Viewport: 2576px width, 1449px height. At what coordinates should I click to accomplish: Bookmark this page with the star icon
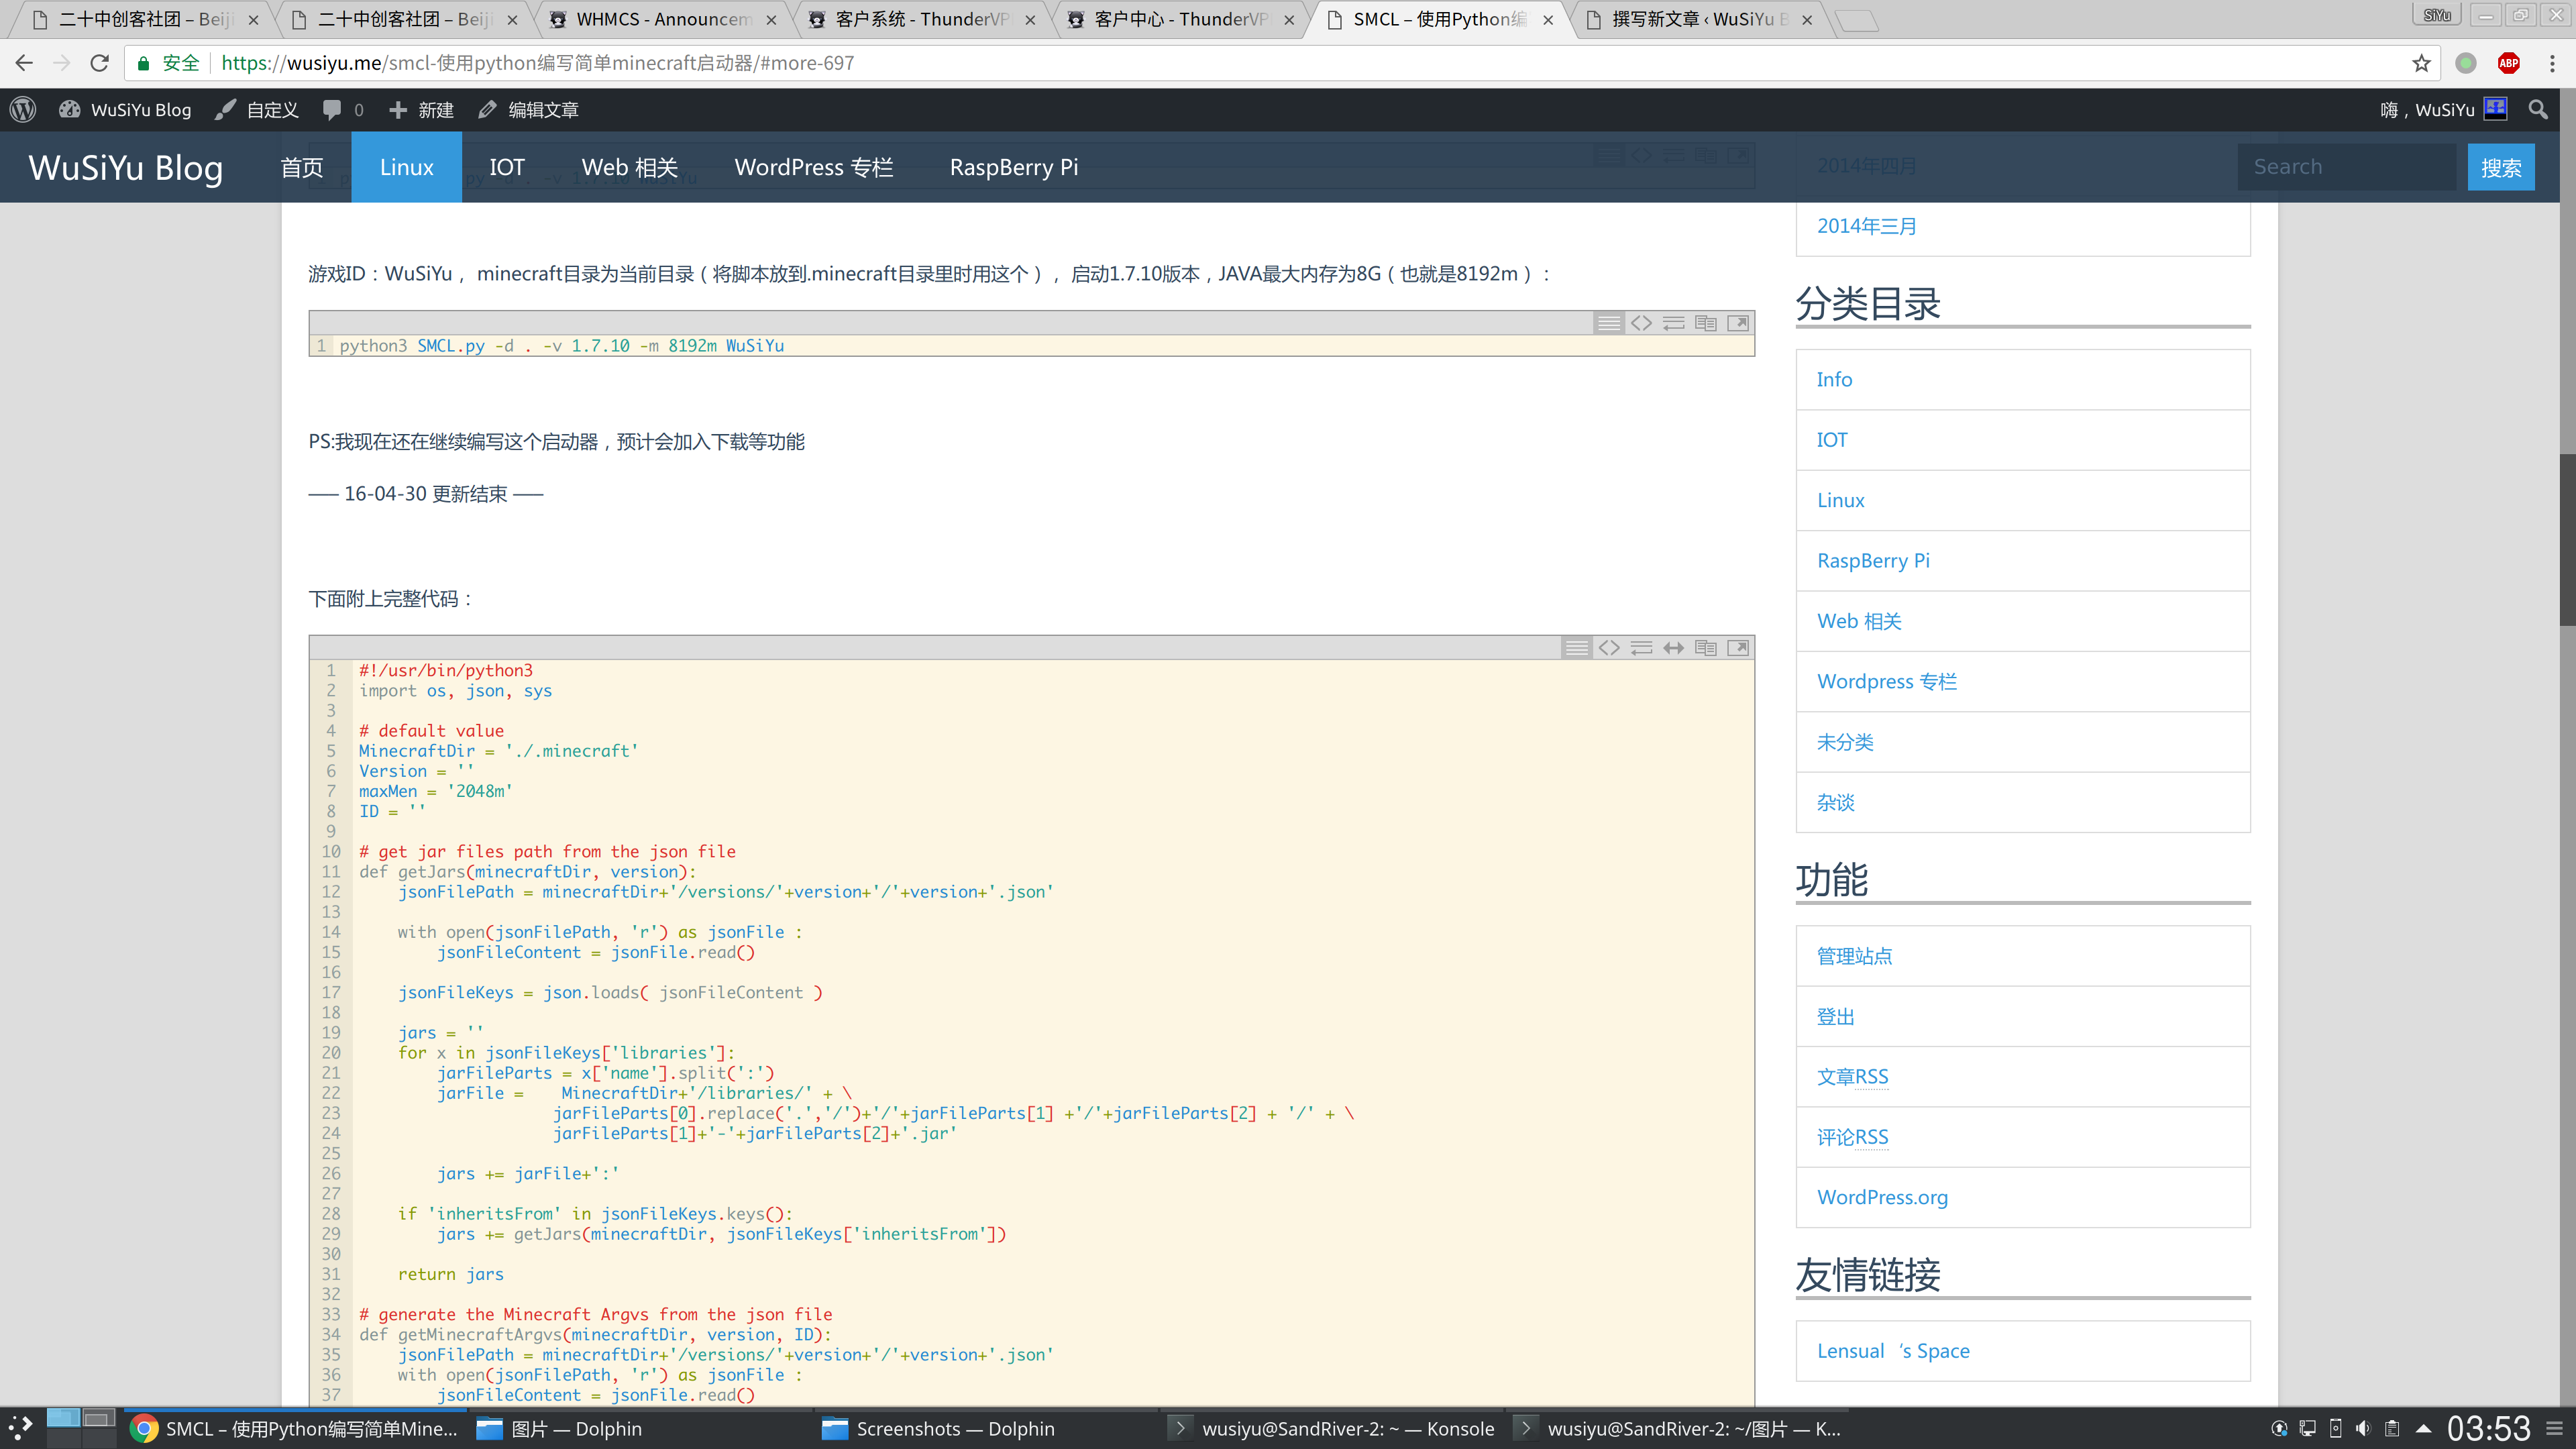(2421, 63)
